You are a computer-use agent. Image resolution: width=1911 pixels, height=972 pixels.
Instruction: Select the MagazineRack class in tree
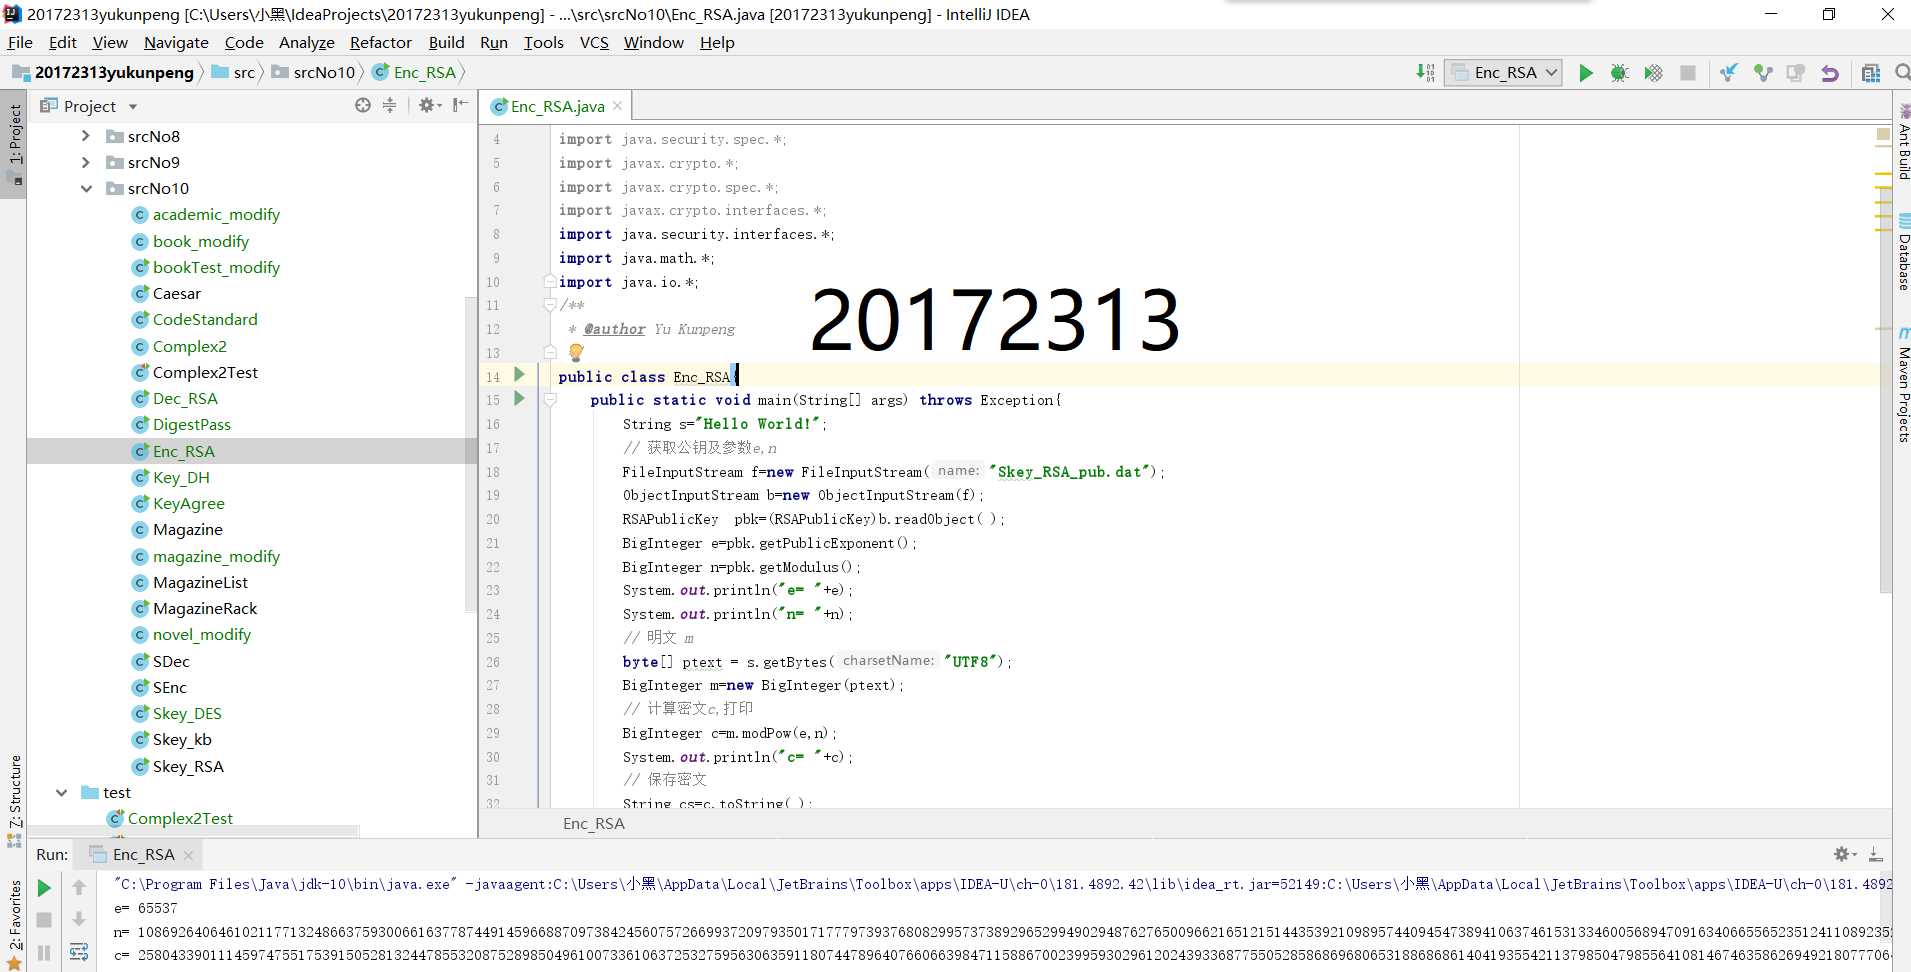click(x=205, y=608)
